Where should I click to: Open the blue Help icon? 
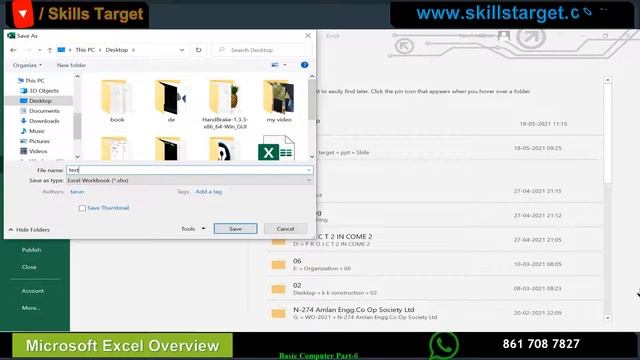click(x=304, y=65)
